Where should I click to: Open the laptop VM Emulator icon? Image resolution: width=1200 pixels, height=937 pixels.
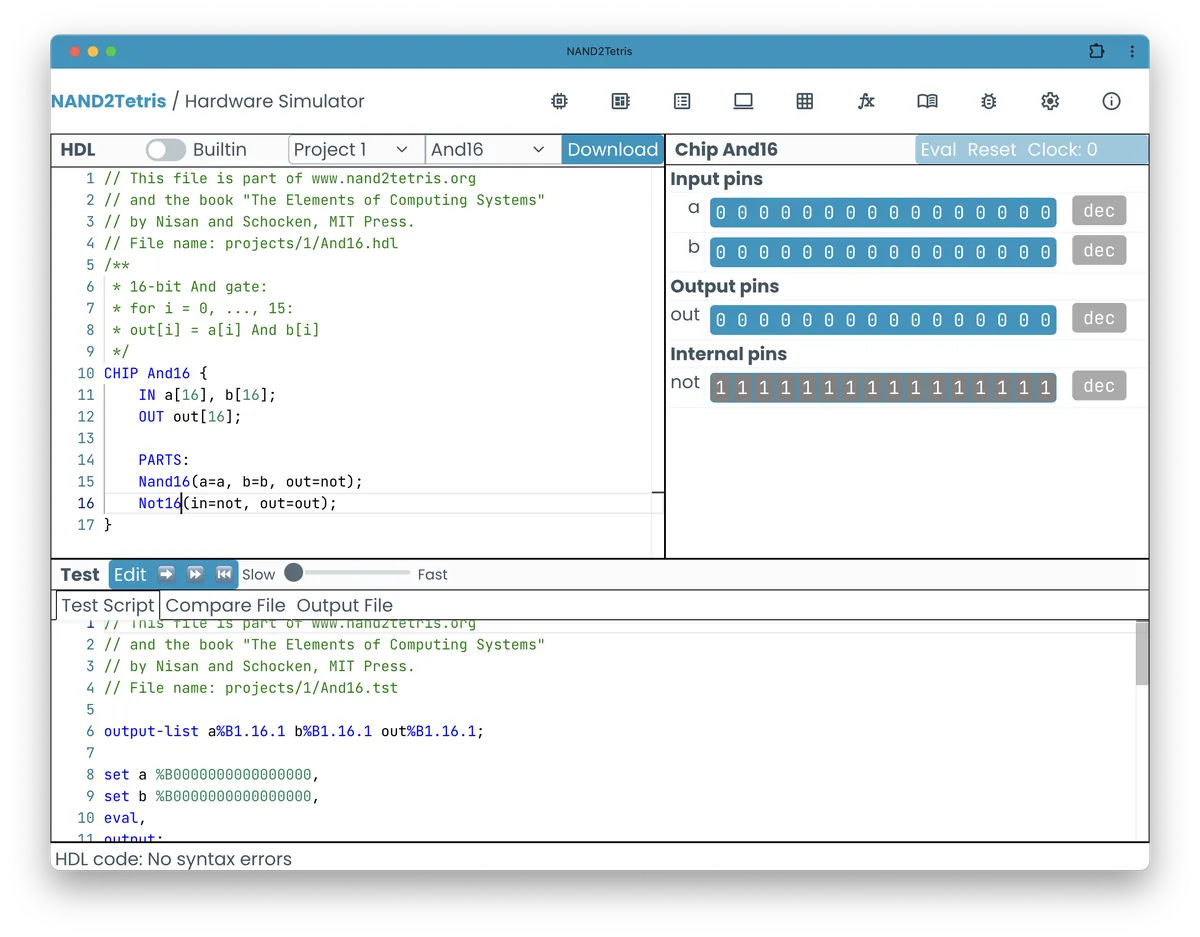click(x=743, y=101)
